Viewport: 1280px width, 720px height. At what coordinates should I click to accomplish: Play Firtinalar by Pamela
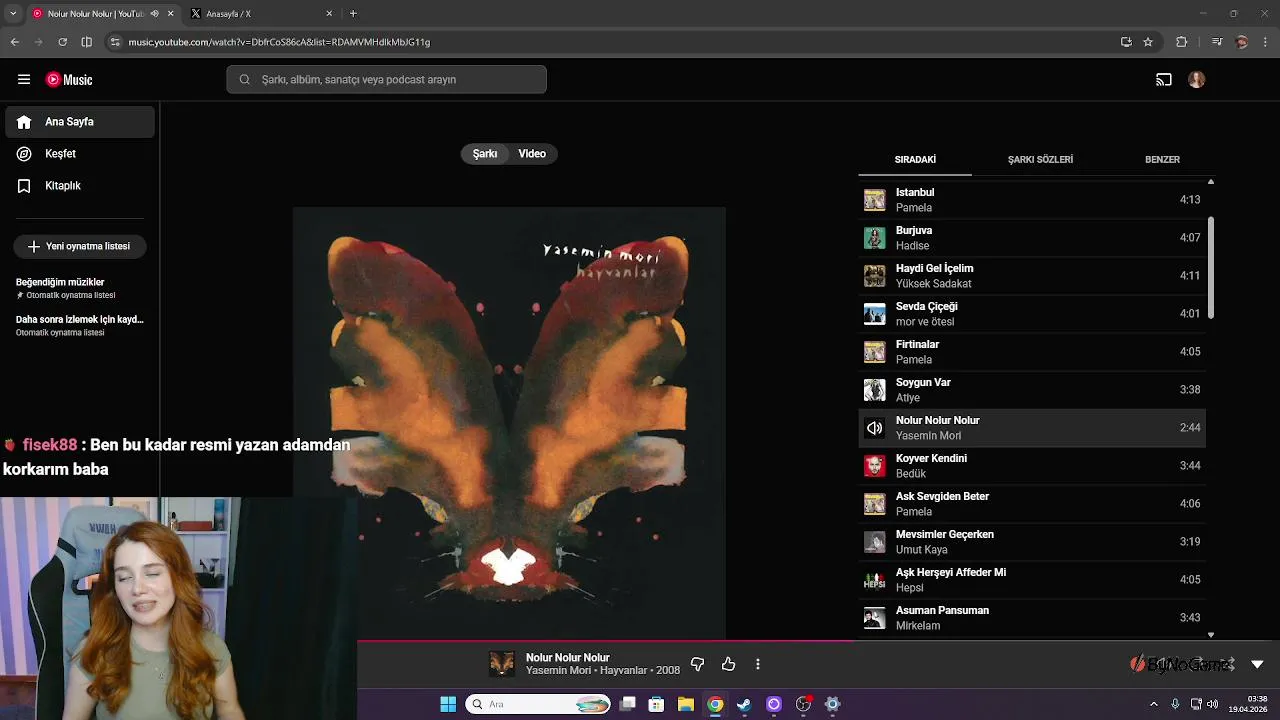pos(1032,352)
